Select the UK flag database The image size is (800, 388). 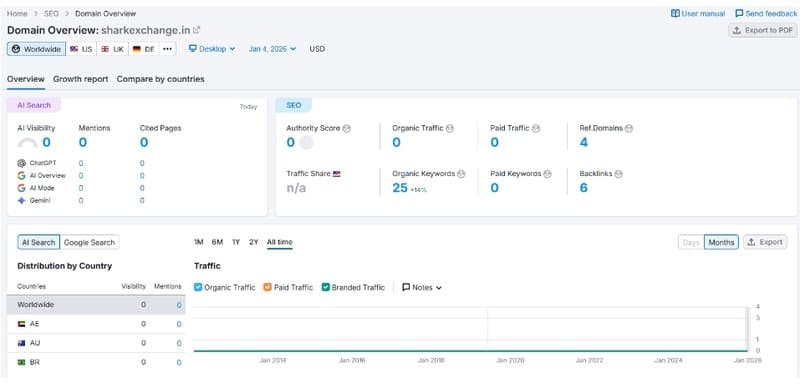click(112, 49)
